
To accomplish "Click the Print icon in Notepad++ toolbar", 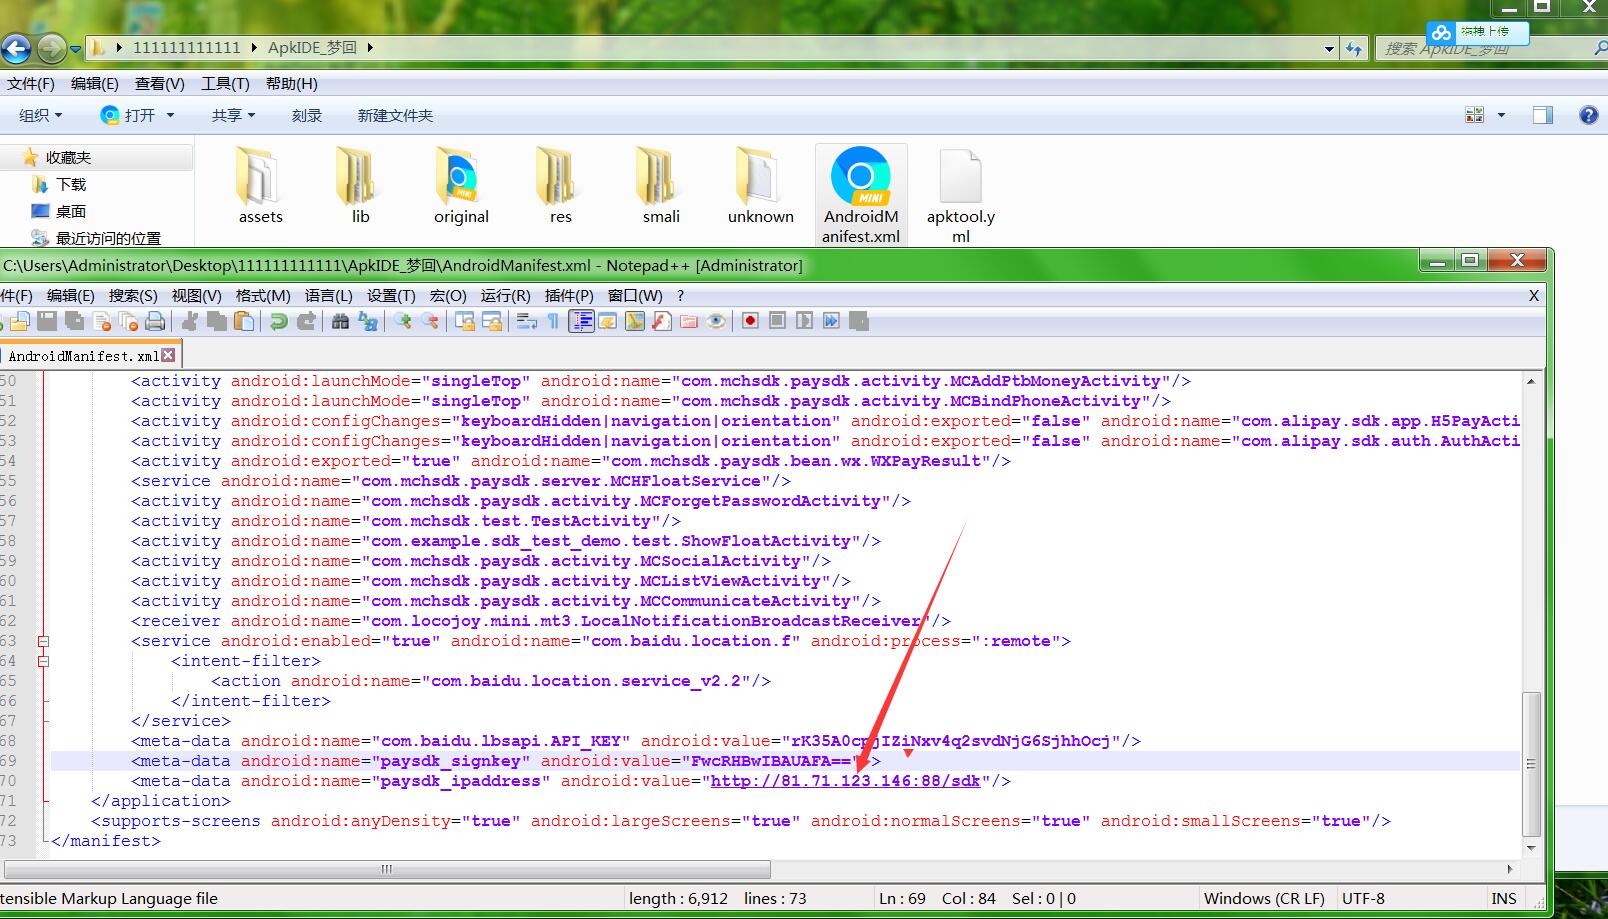I will (155, 321).
